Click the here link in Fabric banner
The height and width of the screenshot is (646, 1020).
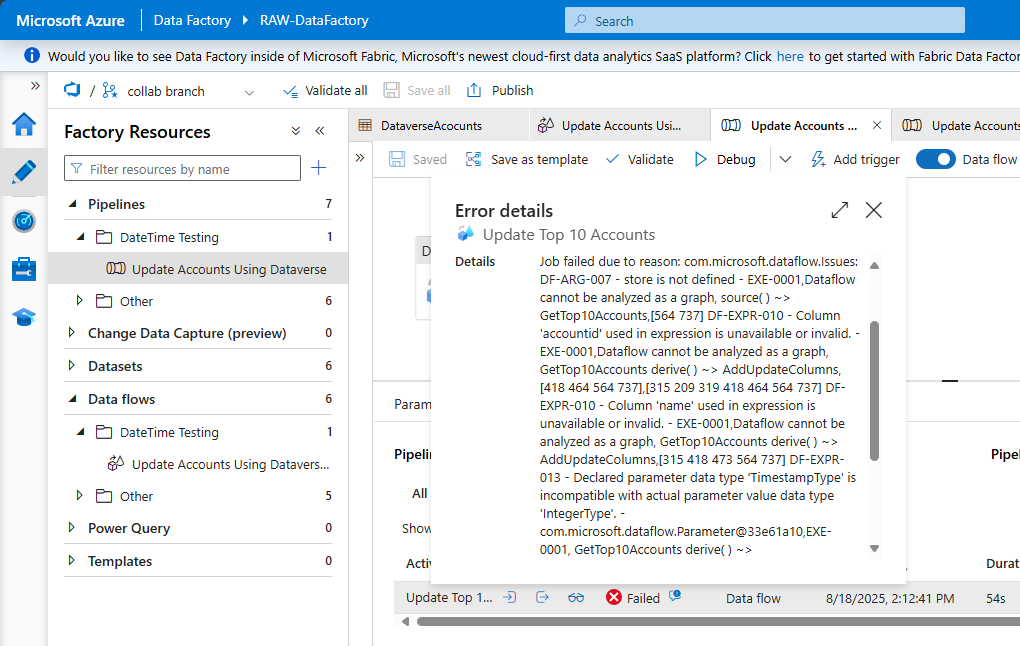click(790, 57)
